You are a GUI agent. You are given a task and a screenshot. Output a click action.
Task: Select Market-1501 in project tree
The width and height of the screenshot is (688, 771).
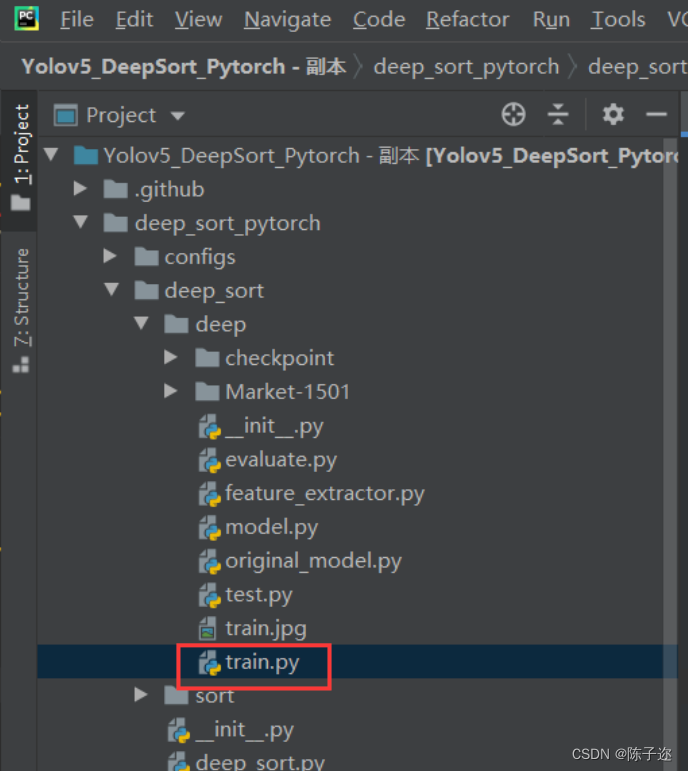[x=288, y=392]
